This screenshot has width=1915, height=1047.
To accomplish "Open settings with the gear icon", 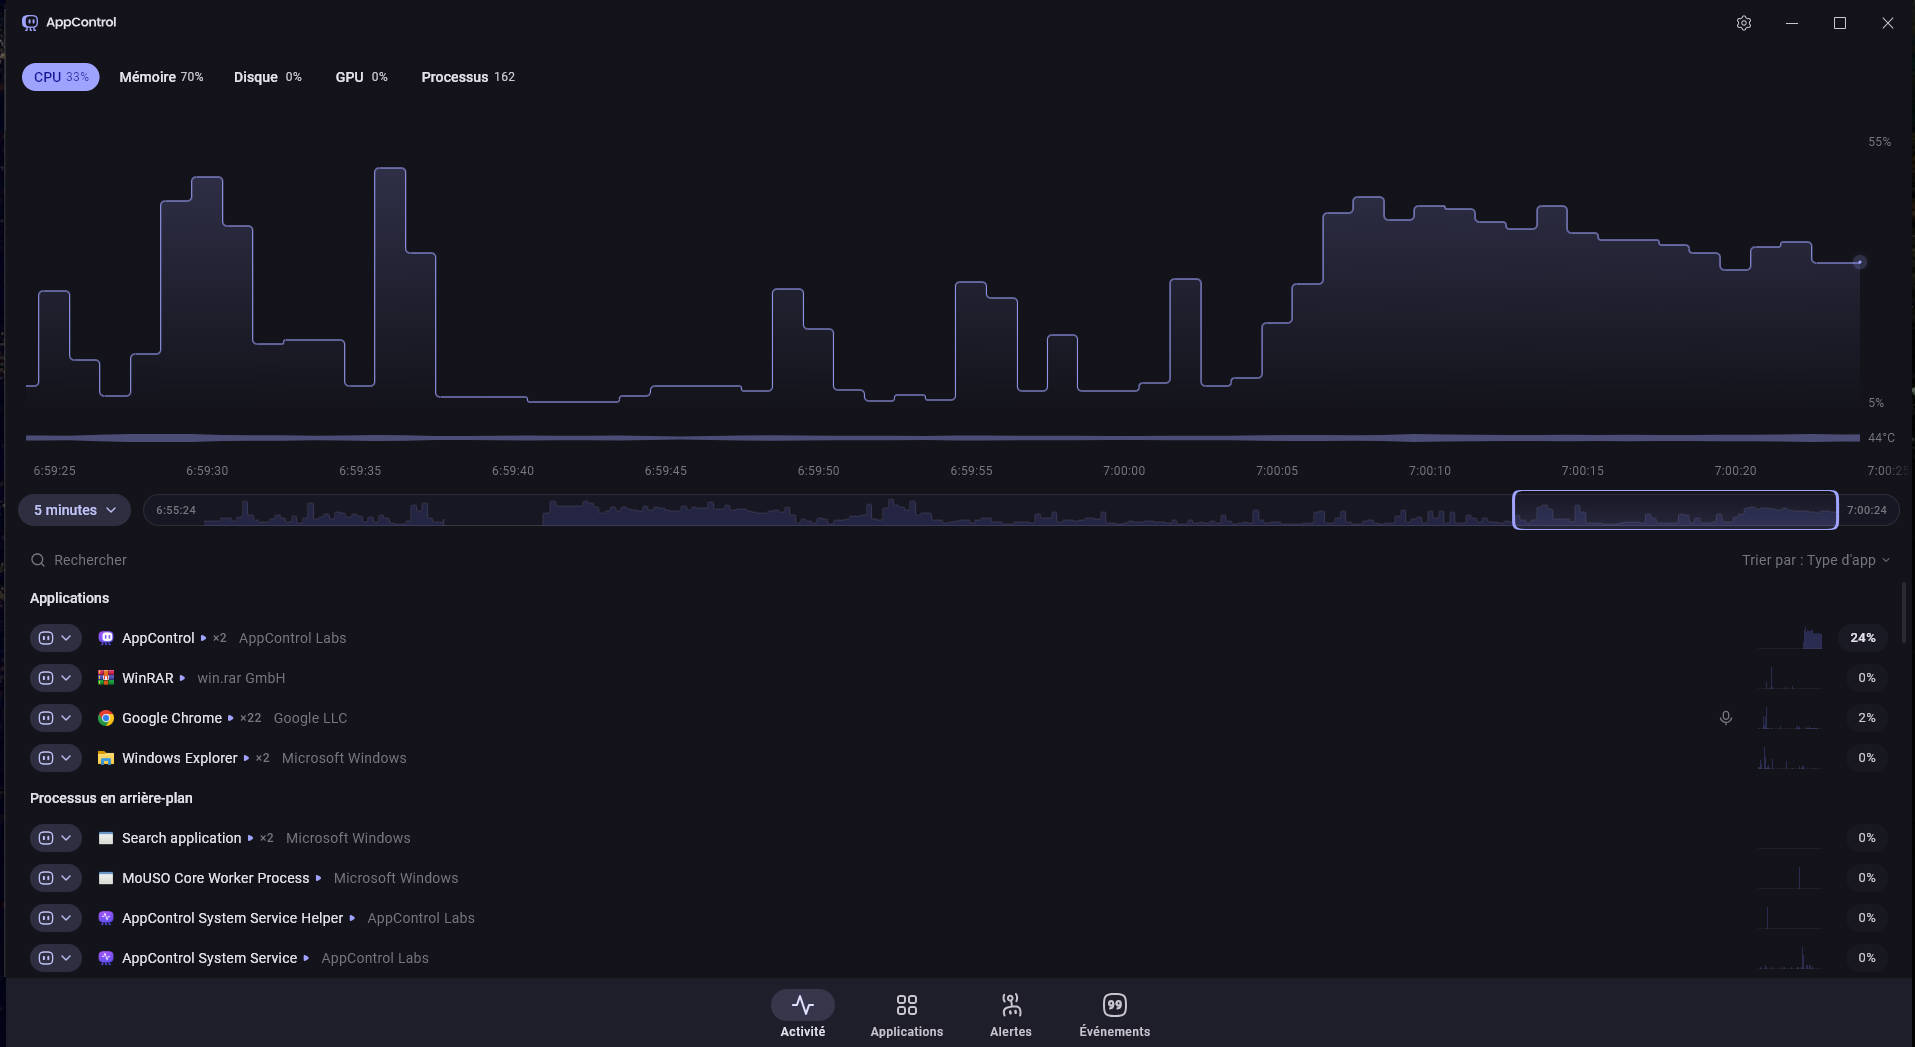I will [x=1744, y=23].
